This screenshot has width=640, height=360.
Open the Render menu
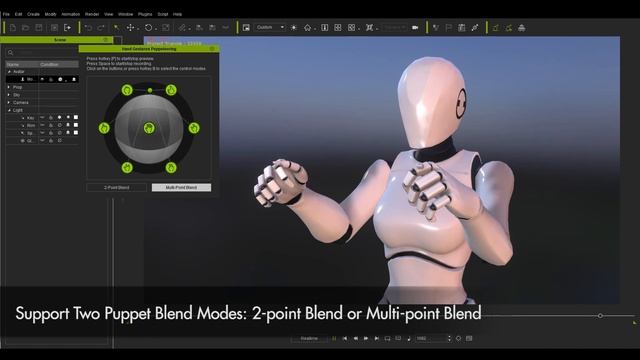click(92, 14)
